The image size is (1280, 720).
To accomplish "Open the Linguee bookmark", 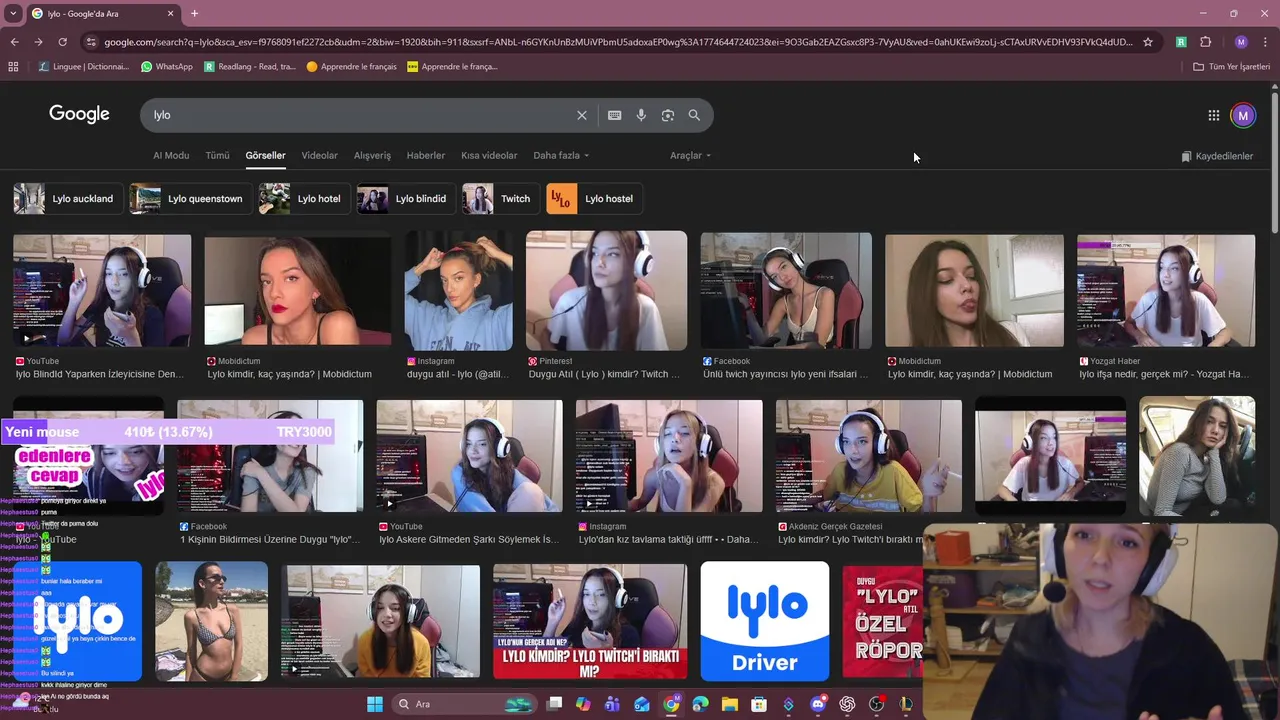I will click(84, 67).
